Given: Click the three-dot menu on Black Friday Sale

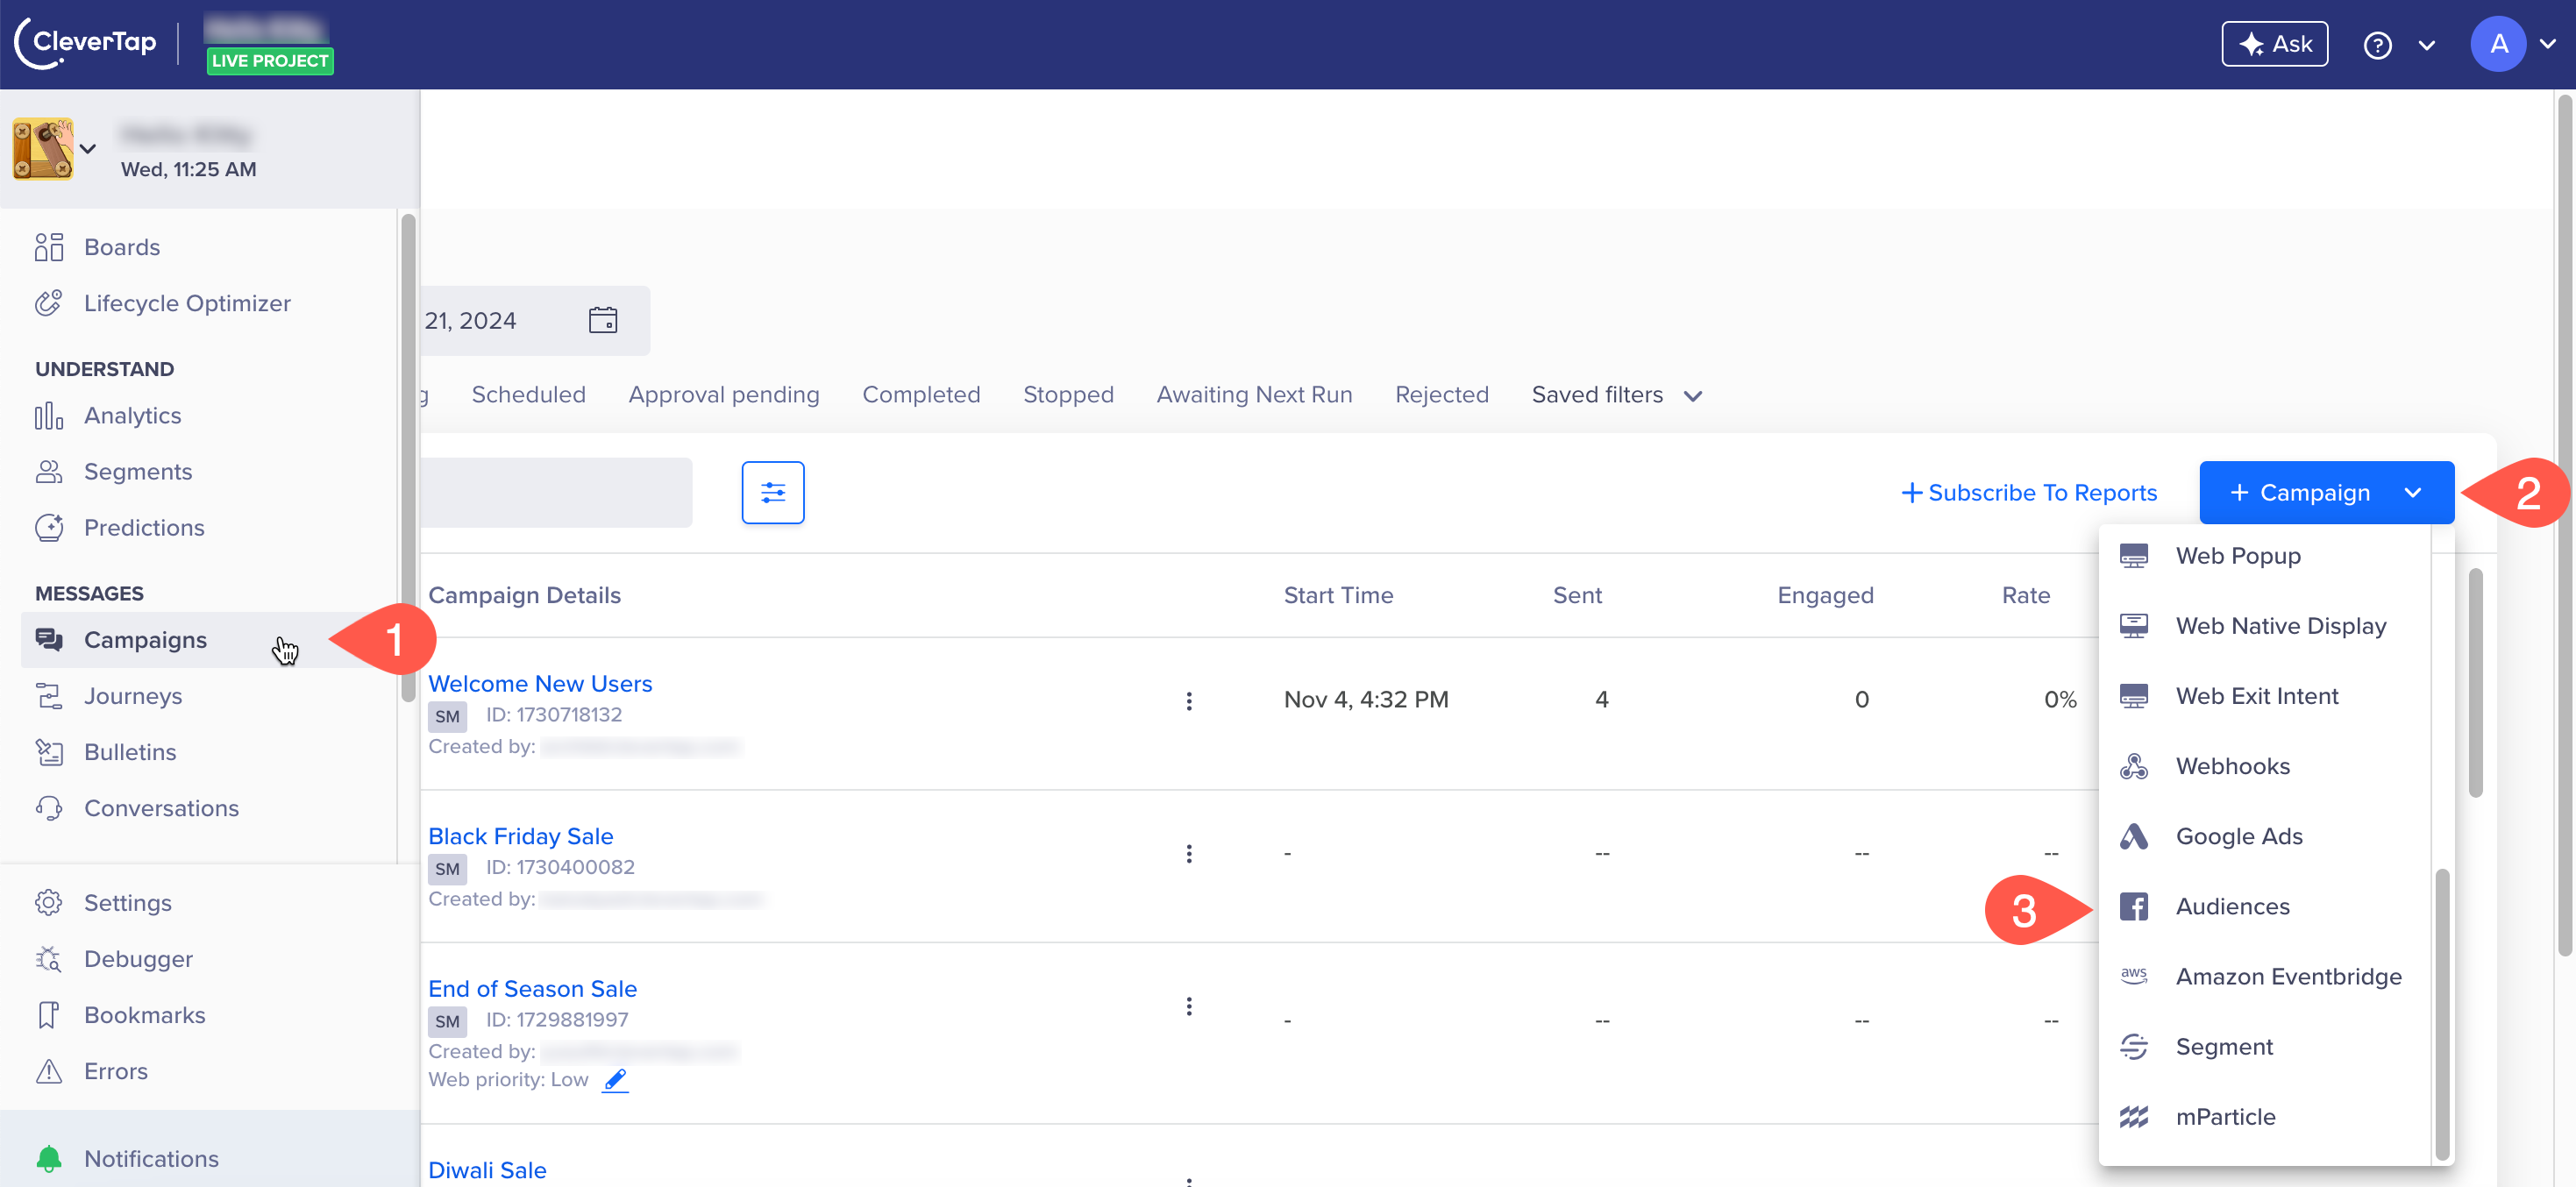Looking at the screenshot, I should [1190, 854].
